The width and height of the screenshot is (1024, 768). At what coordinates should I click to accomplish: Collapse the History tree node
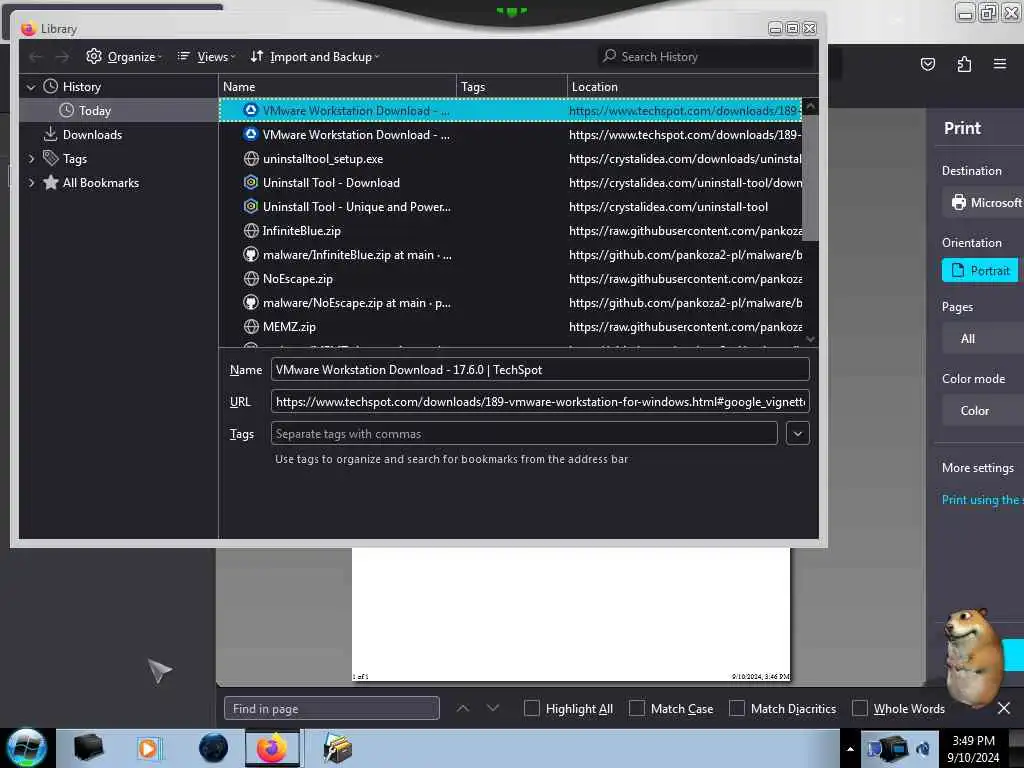[31, 87]
